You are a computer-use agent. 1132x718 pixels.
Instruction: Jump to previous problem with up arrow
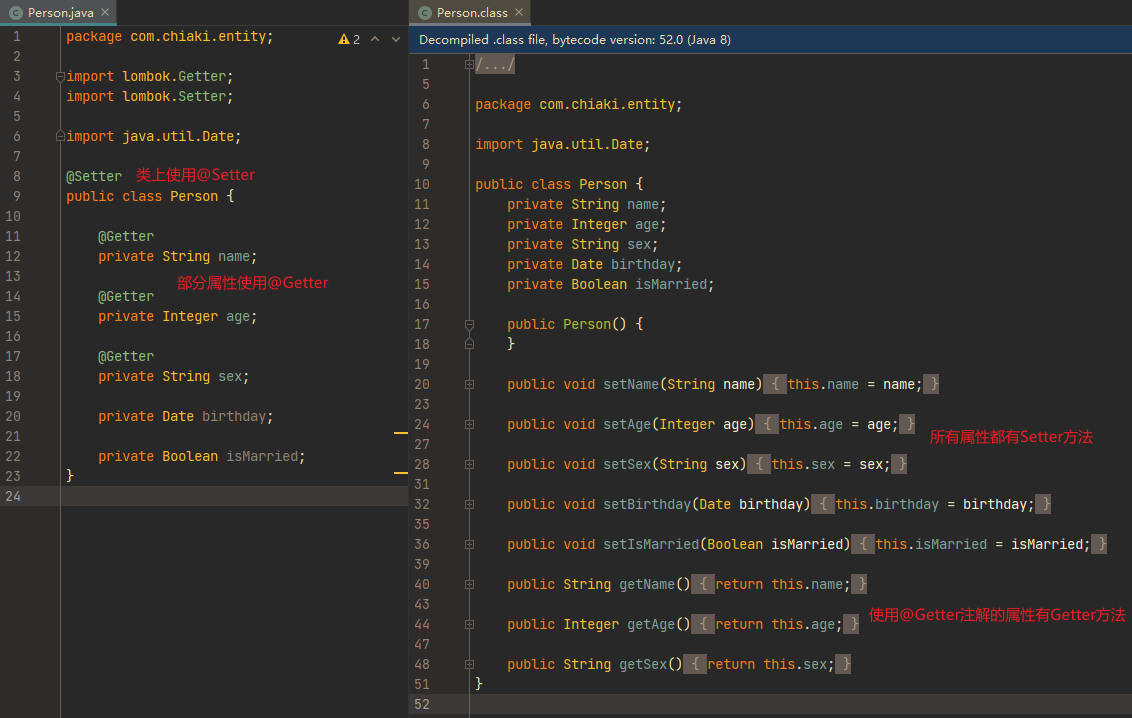[375, 39]
